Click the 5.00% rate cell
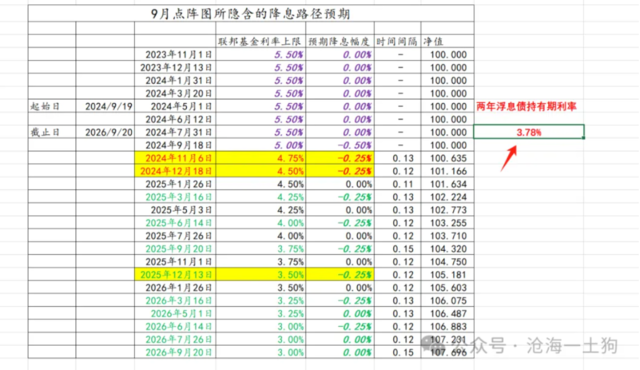 [260, 145]
